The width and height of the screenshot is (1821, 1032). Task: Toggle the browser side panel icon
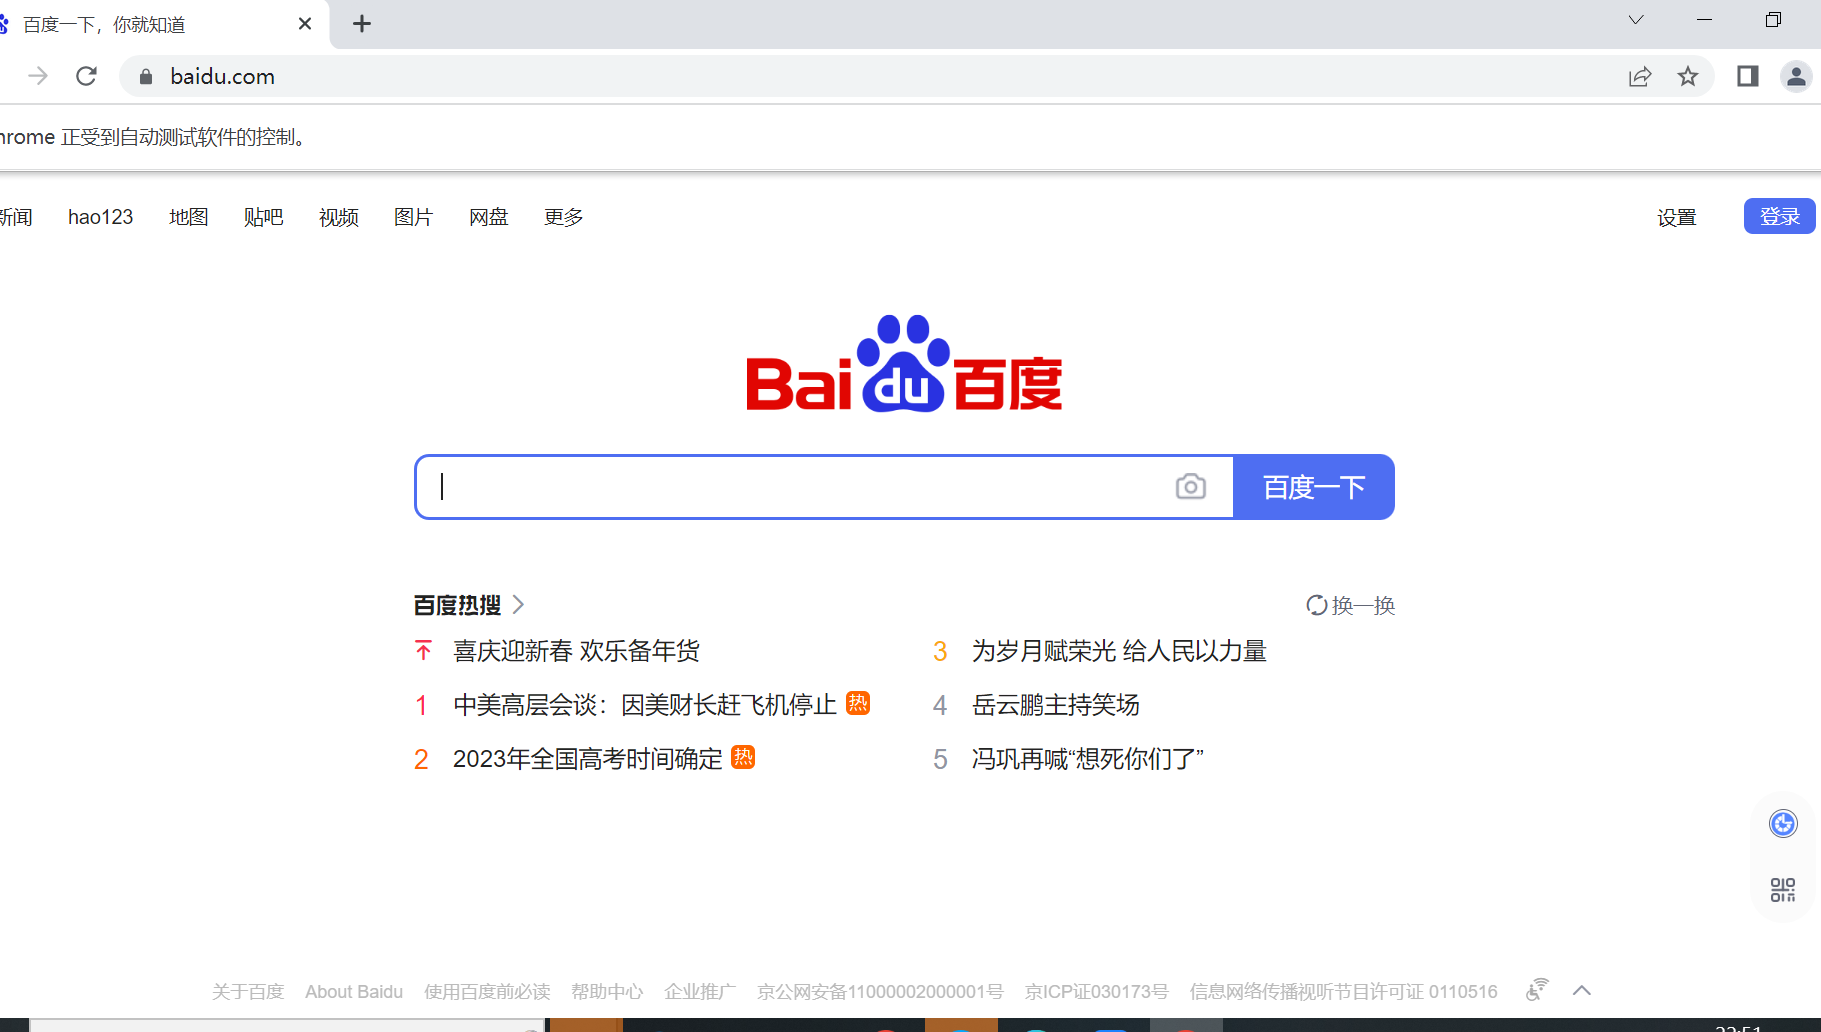click(1747, 76)
